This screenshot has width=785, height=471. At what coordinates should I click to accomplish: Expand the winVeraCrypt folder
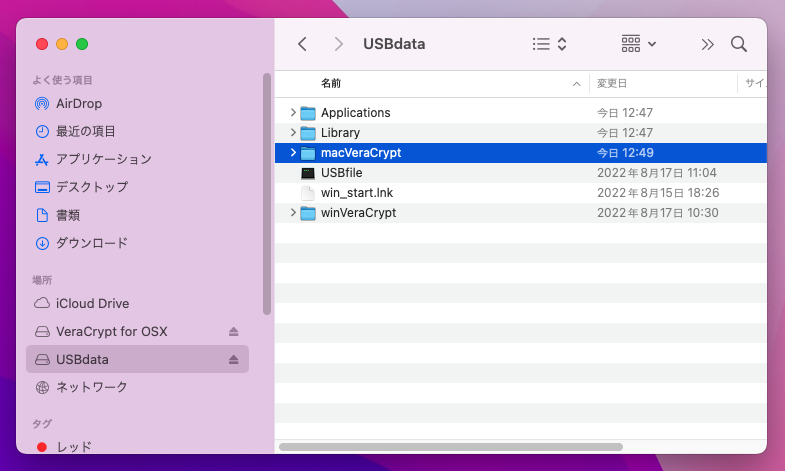pyautogui.click(x=293, y=213)
